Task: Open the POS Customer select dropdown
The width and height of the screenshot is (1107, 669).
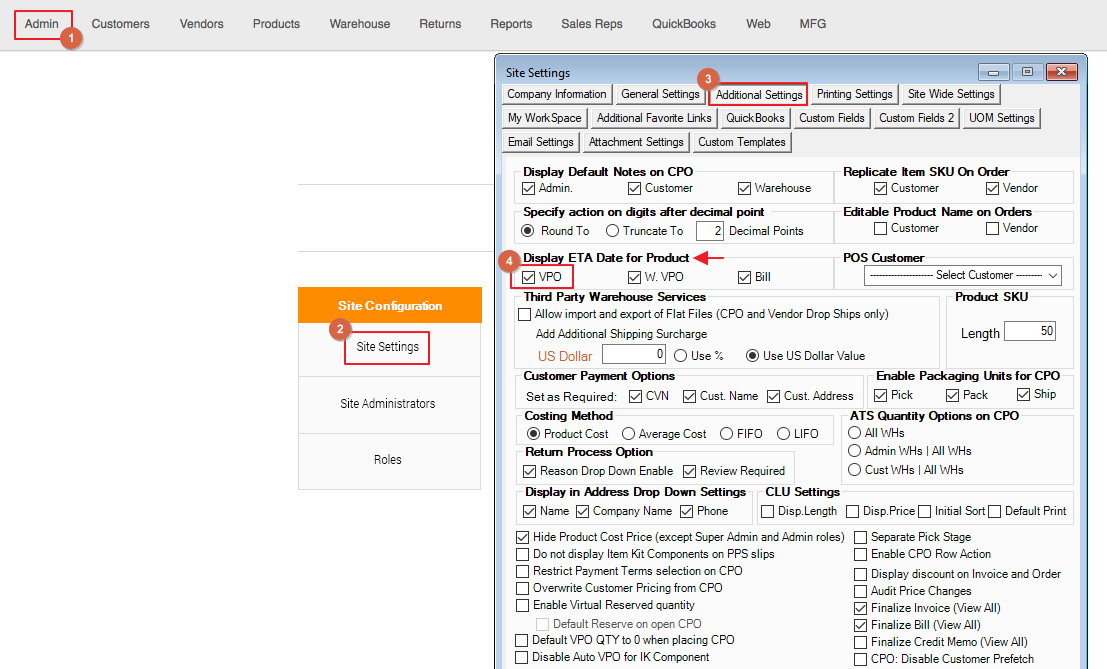Action: point(963,275)
